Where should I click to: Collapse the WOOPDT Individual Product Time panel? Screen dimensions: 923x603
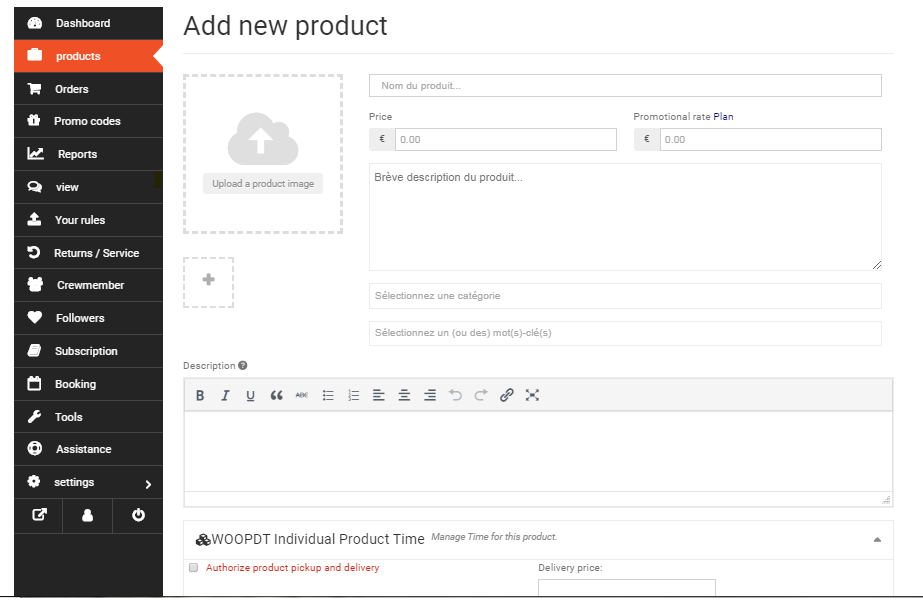[877, 539]
